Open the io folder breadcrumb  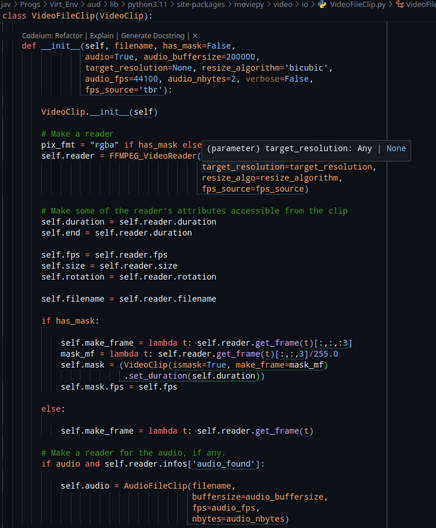tap(304, 4)
